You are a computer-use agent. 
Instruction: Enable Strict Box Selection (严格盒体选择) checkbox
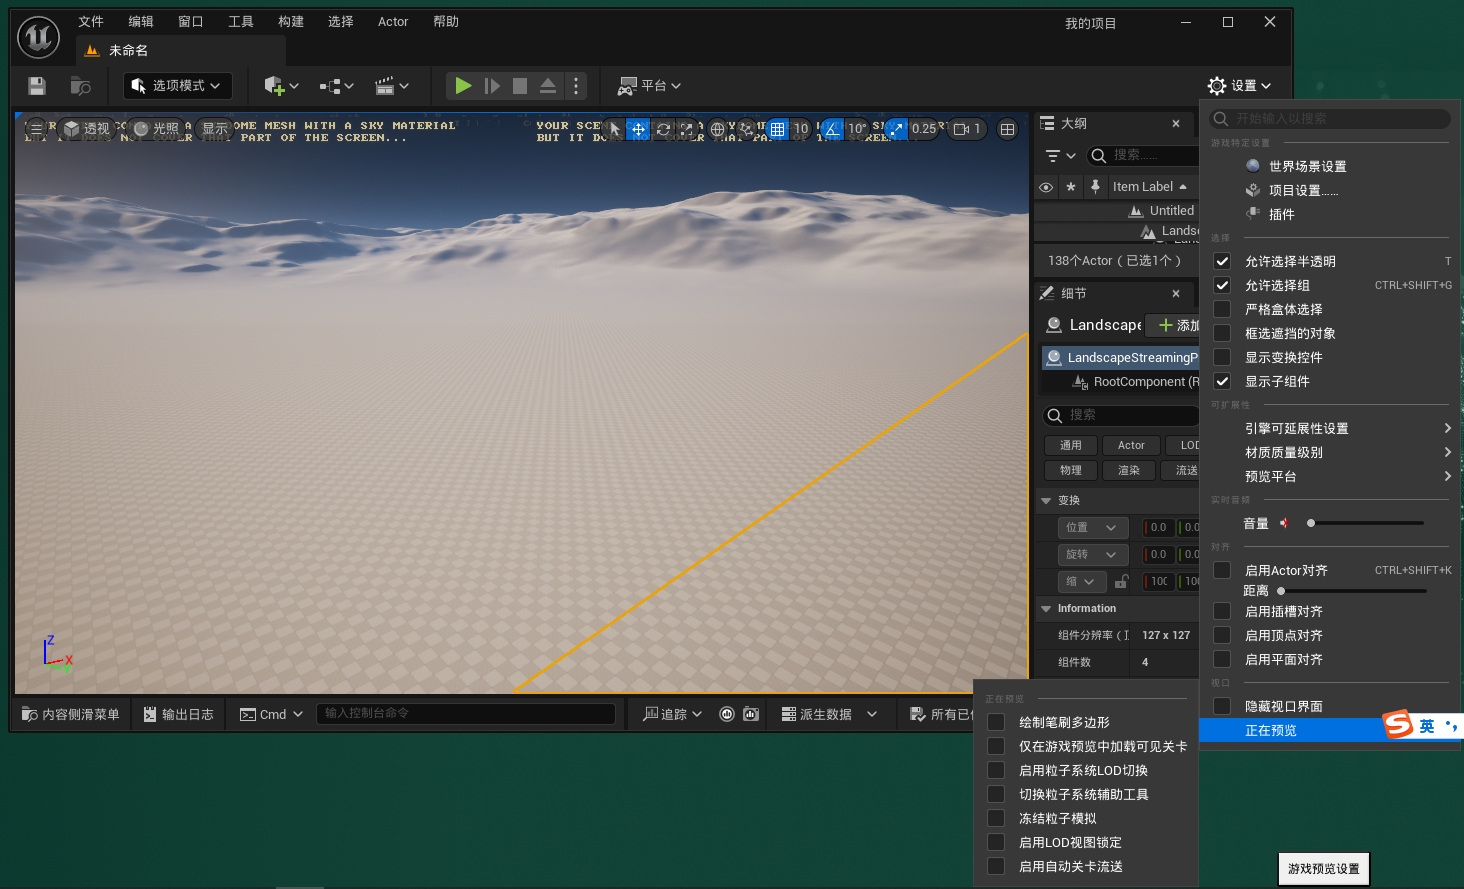point(1222,309)
